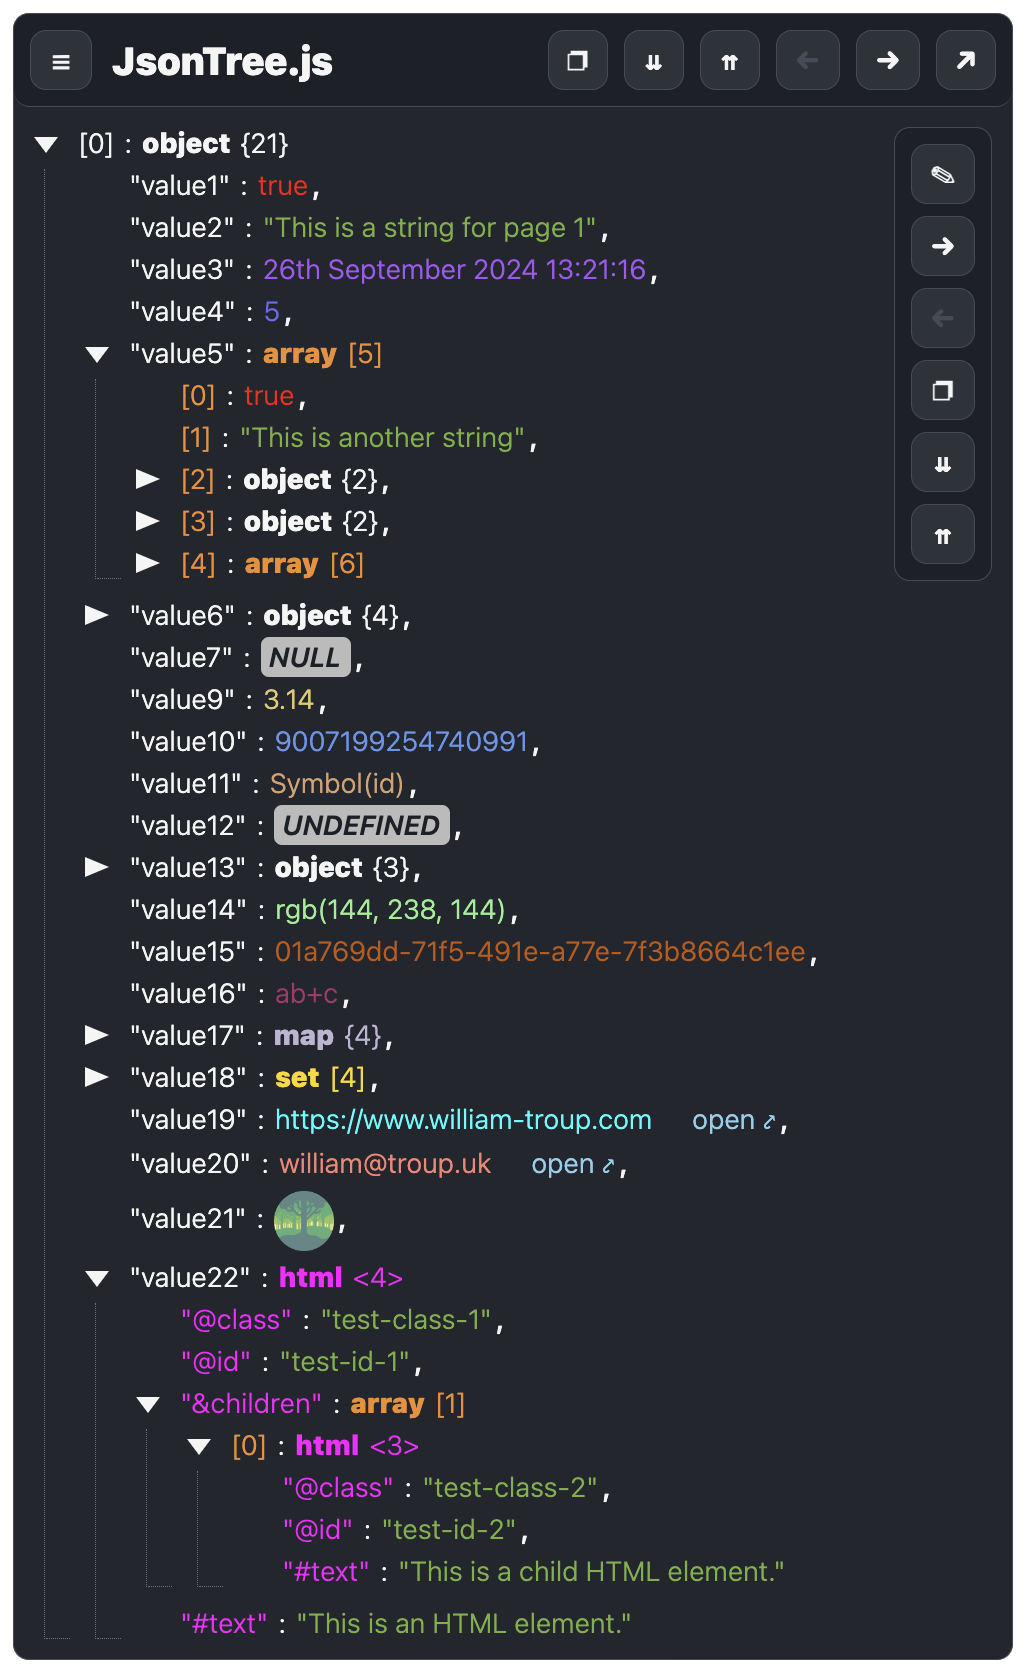The height and width of the screenshot is (1674, 1026).
Task: Open the hamburger menu beside JsonTree.js title
Action: [61, 61]
